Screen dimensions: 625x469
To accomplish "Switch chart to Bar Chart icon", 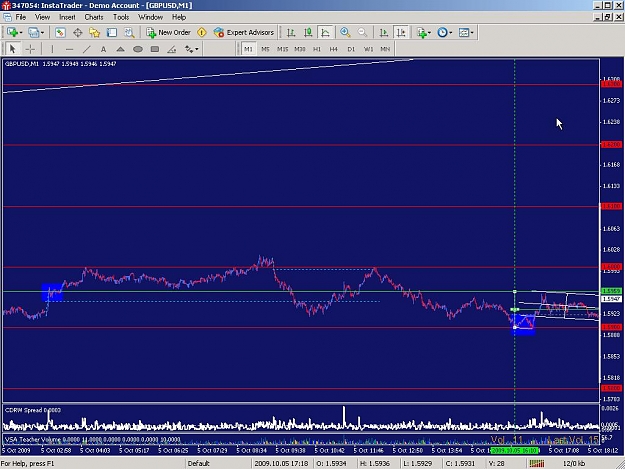I will tap(291, 33).
